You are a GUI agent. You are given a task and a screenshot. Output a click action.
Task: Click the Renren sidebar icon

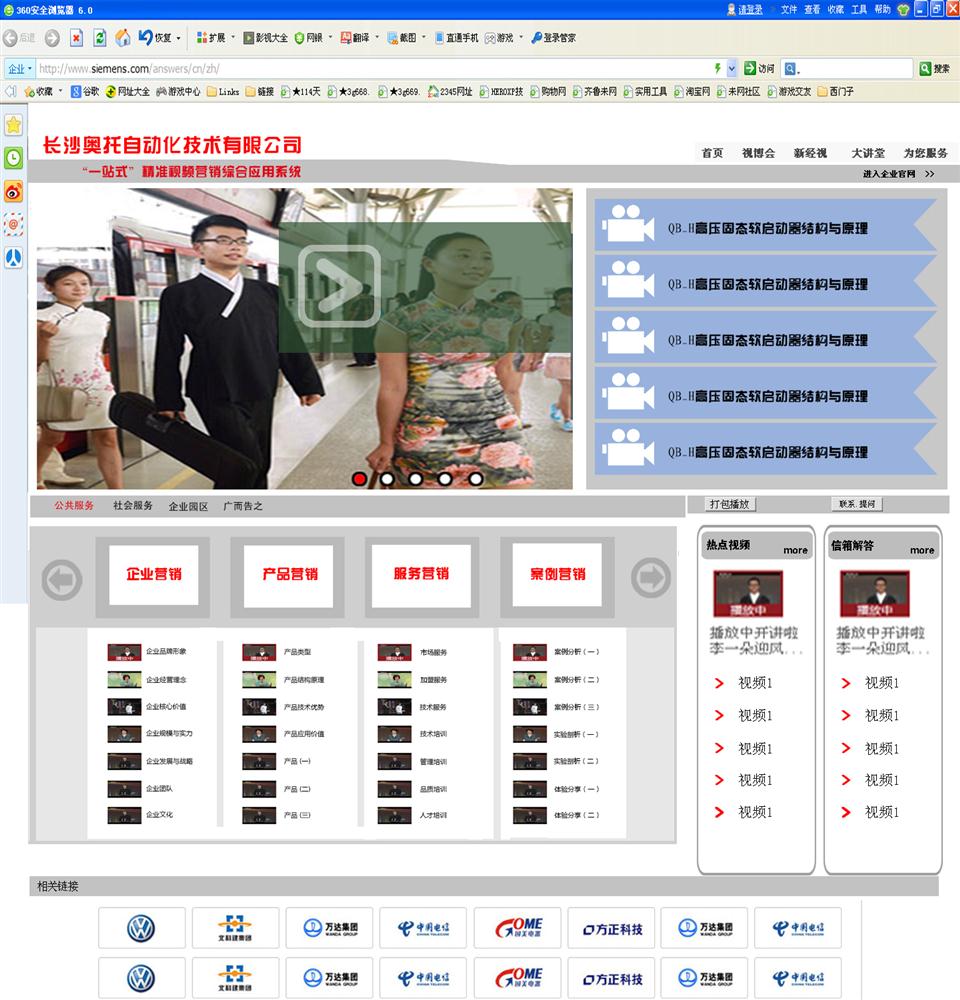[13, 258]
